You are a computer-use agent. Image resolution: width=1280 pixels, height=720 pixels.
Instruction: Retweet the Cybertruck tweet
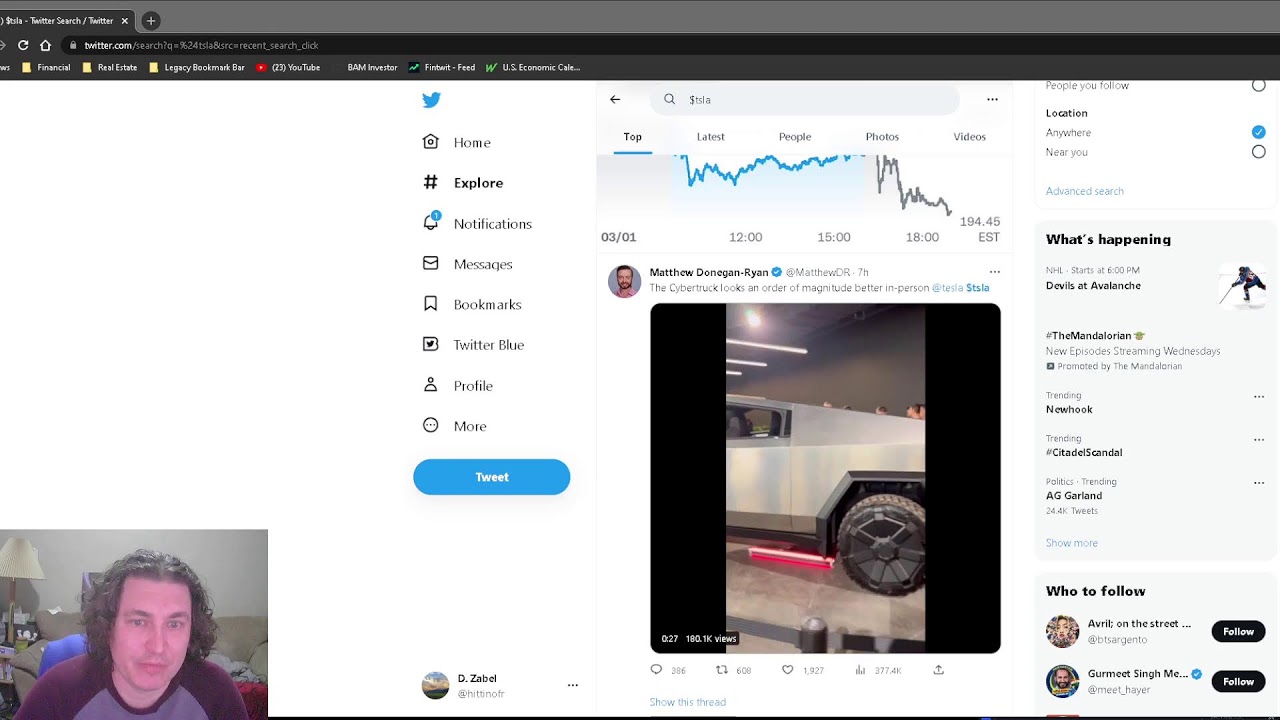722,670
